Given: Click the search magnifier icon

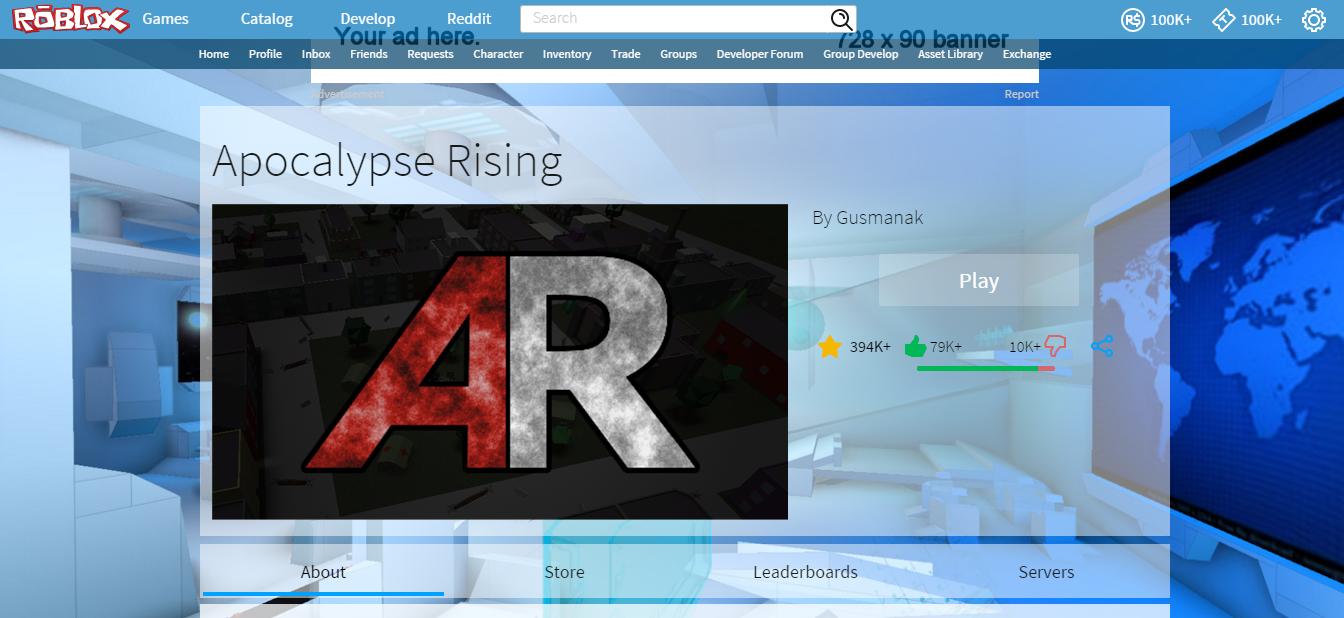Looking at the screenshot, I should pos(841,18).
